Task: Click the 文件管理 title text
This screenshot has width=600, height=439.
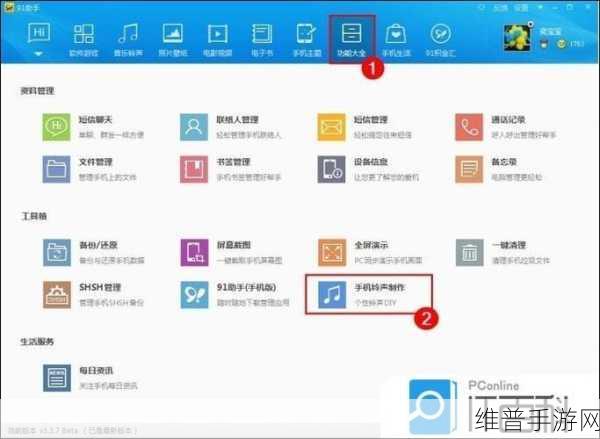Action: coord(96,162)
